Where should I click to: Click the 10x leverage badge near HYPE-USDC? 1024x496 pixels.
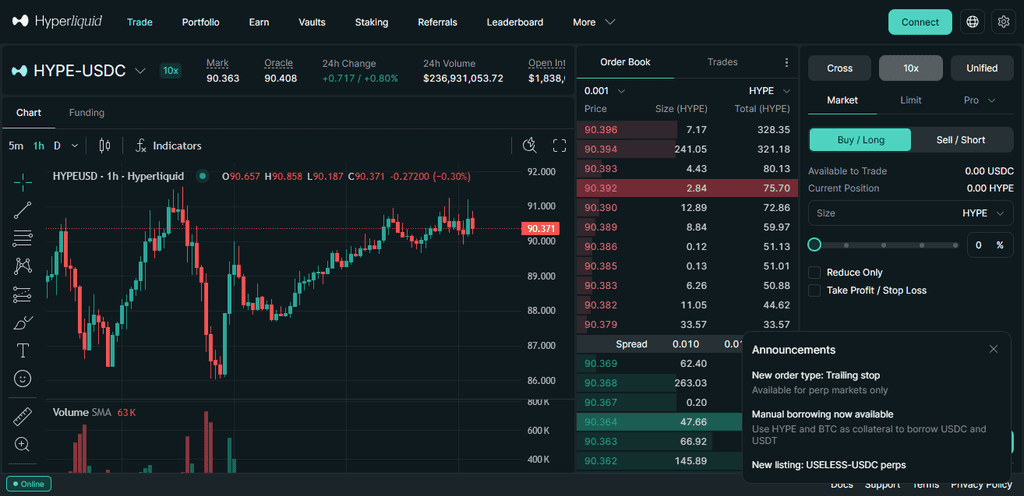click(171, 70)
